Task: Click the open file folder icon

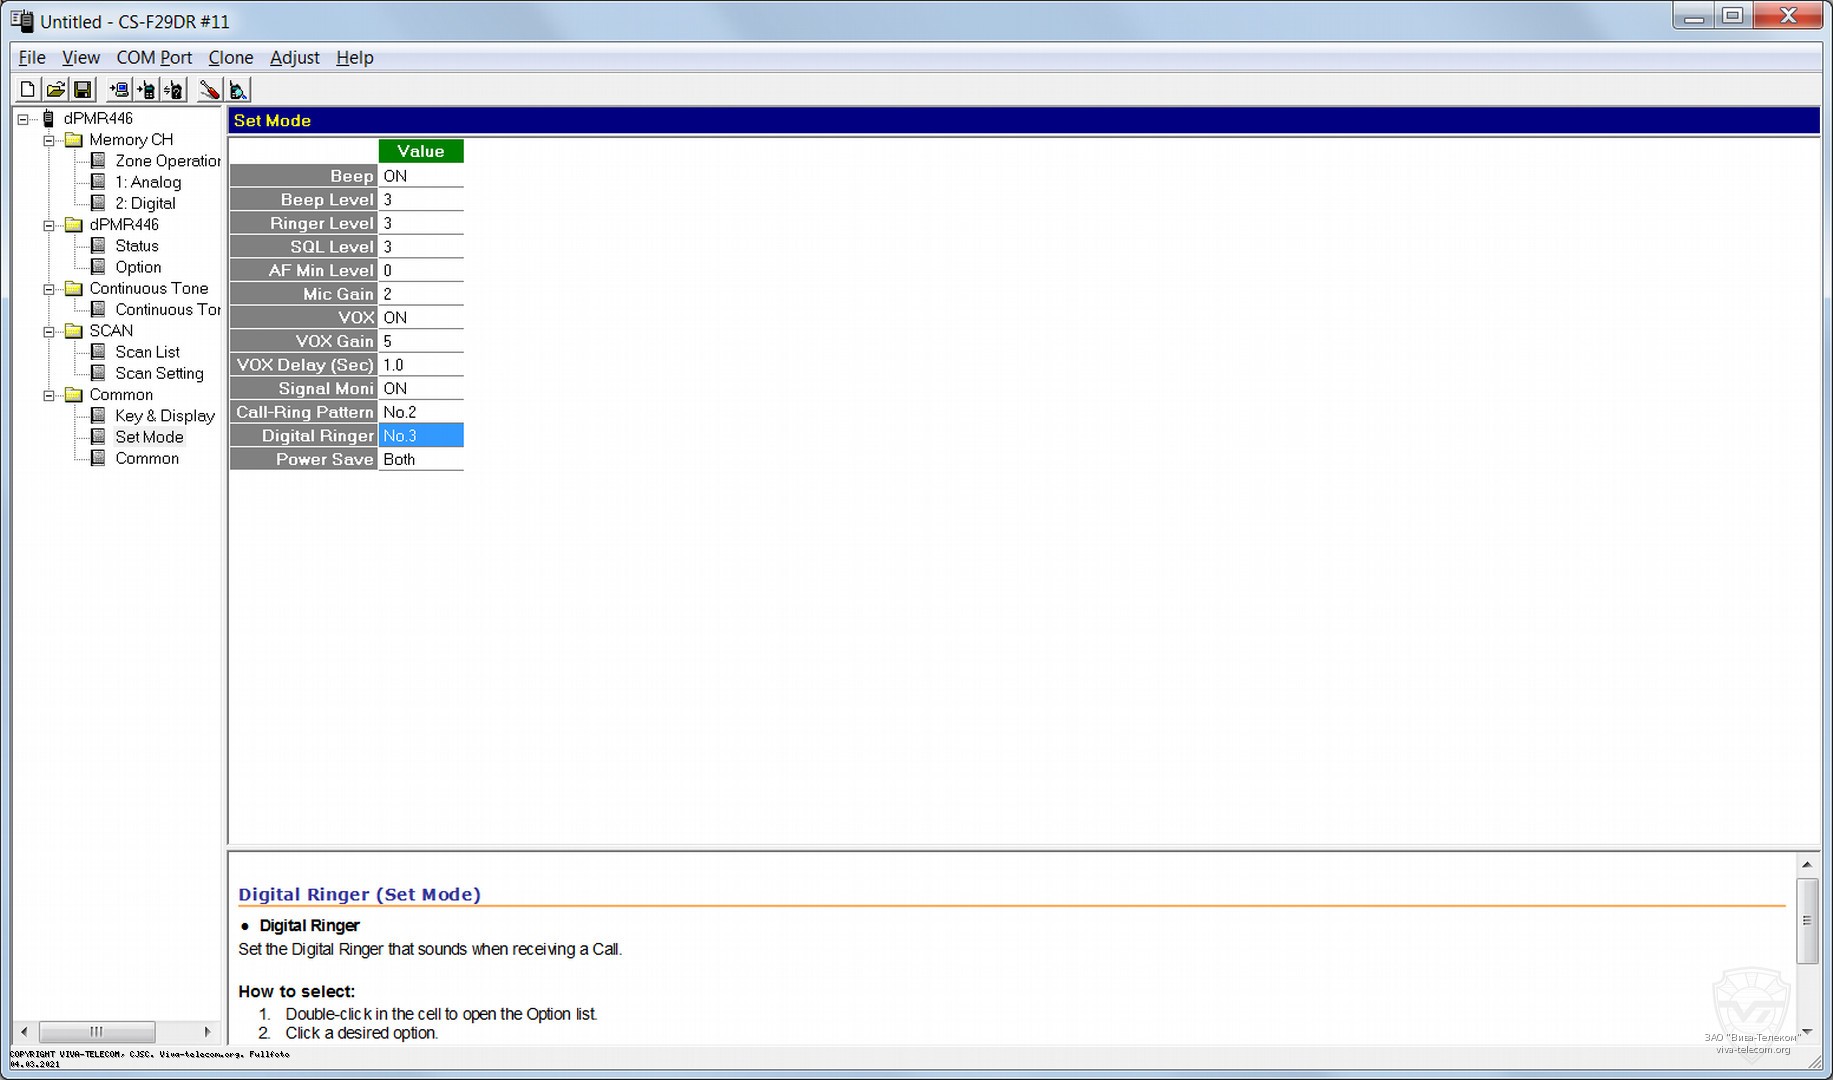Action: pos(56,90)
